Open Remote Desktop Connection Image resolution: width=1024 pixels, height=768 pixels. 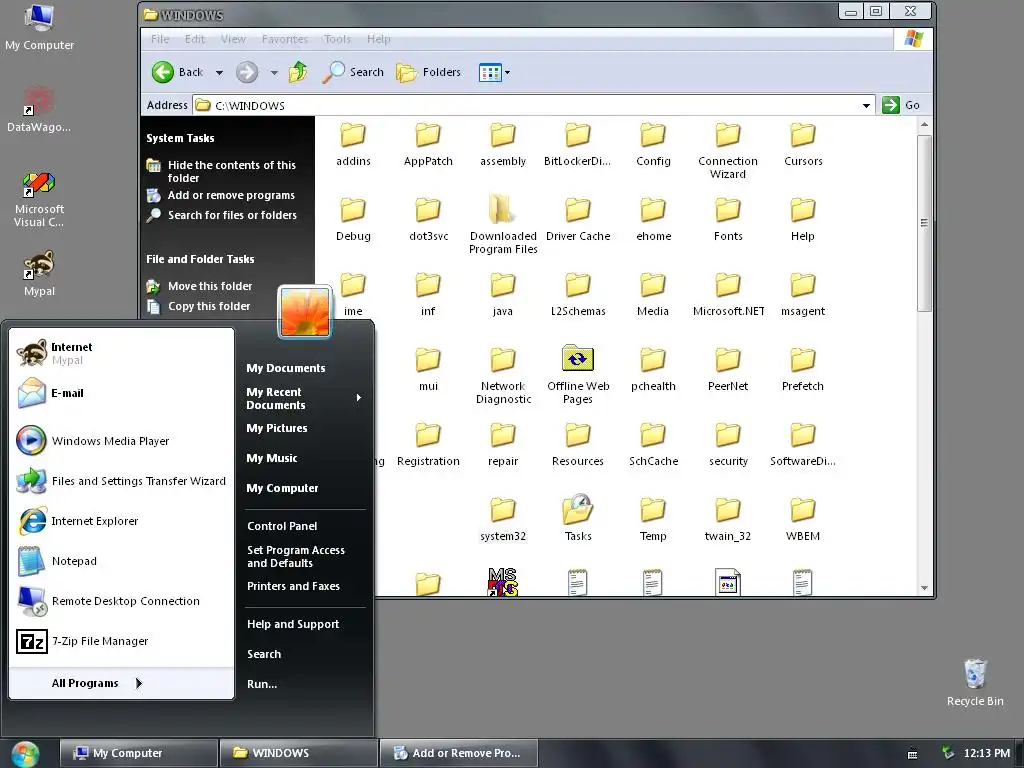tap(122, 601)
